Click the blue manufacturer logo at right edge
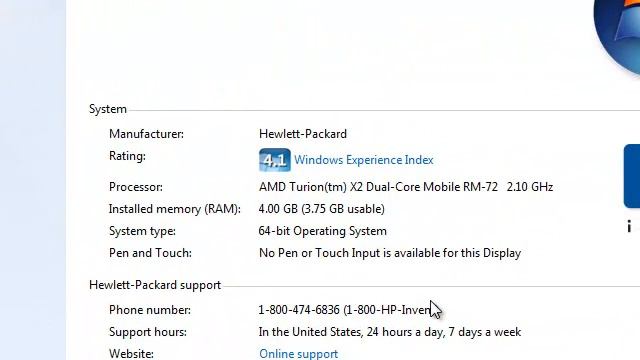 coord(632,176)
